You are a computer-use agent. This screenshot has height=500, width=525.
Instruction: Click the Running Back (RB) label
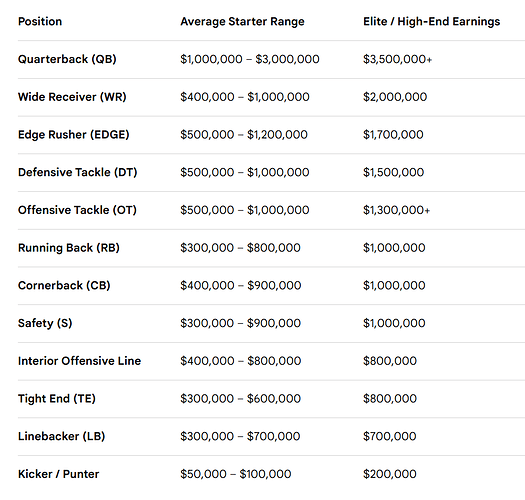69,248
